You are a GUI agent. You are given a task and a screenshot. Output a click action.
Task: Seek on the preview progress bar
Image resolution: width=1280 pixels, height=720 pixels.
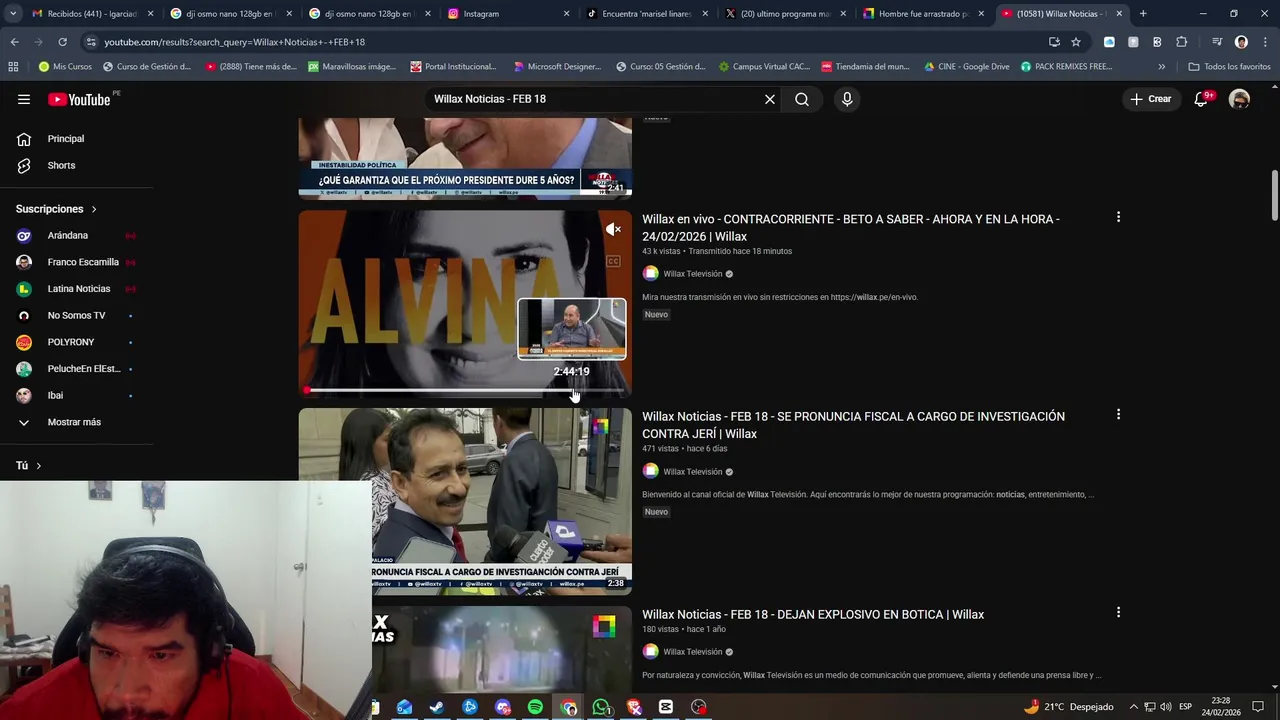465,390
